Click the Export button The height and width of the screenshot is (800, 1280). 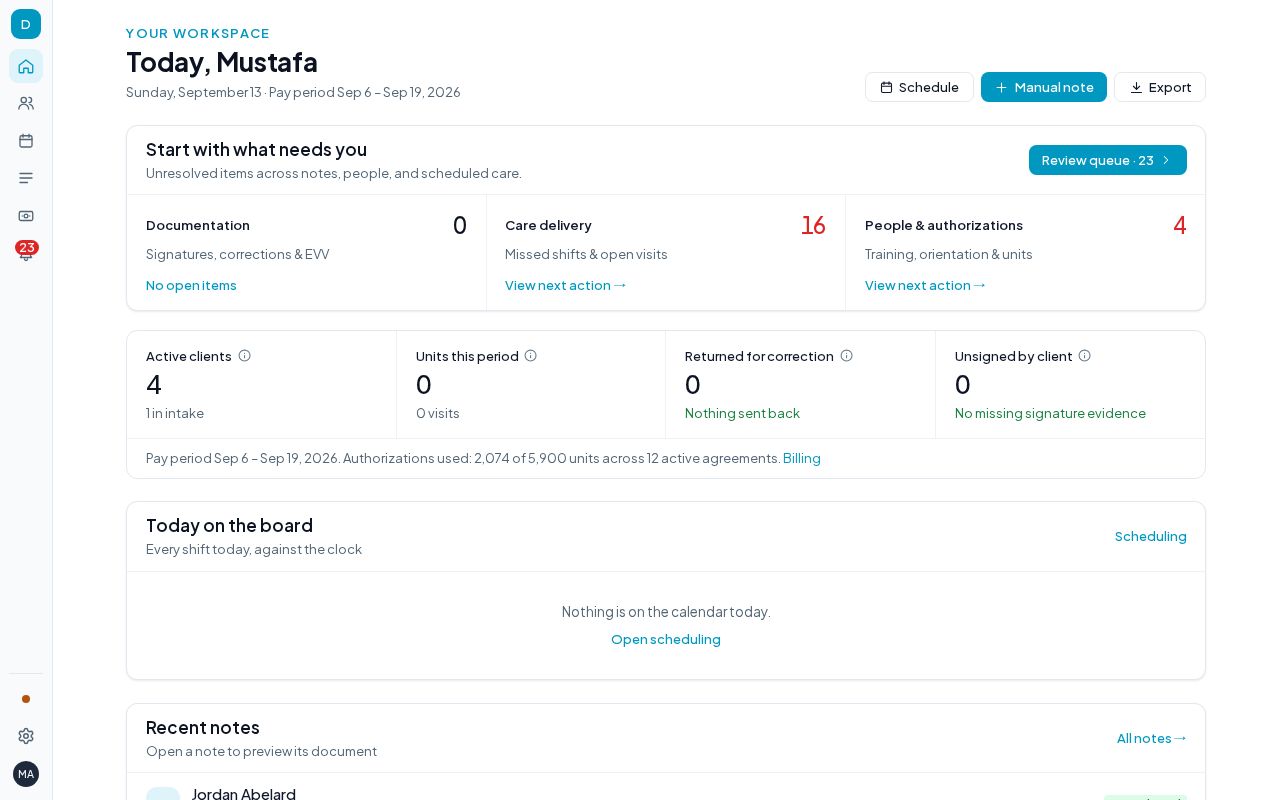pyautogui.click(x=1160, y=87)
